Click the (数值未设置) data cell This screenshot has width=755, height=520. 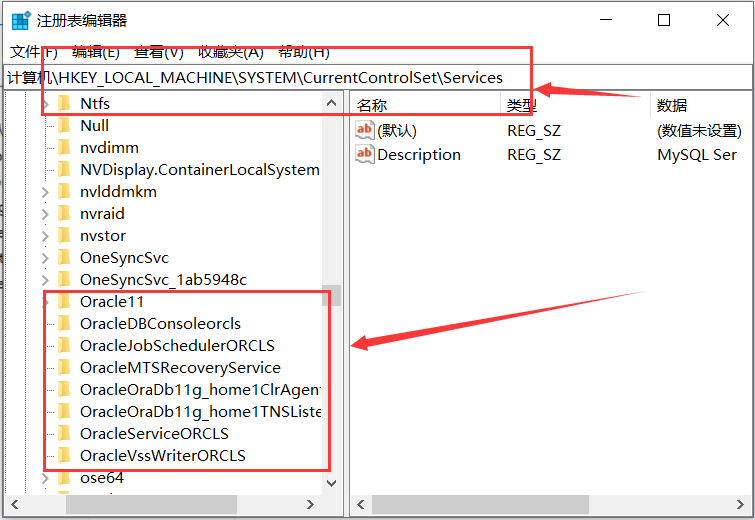point(699,130)
